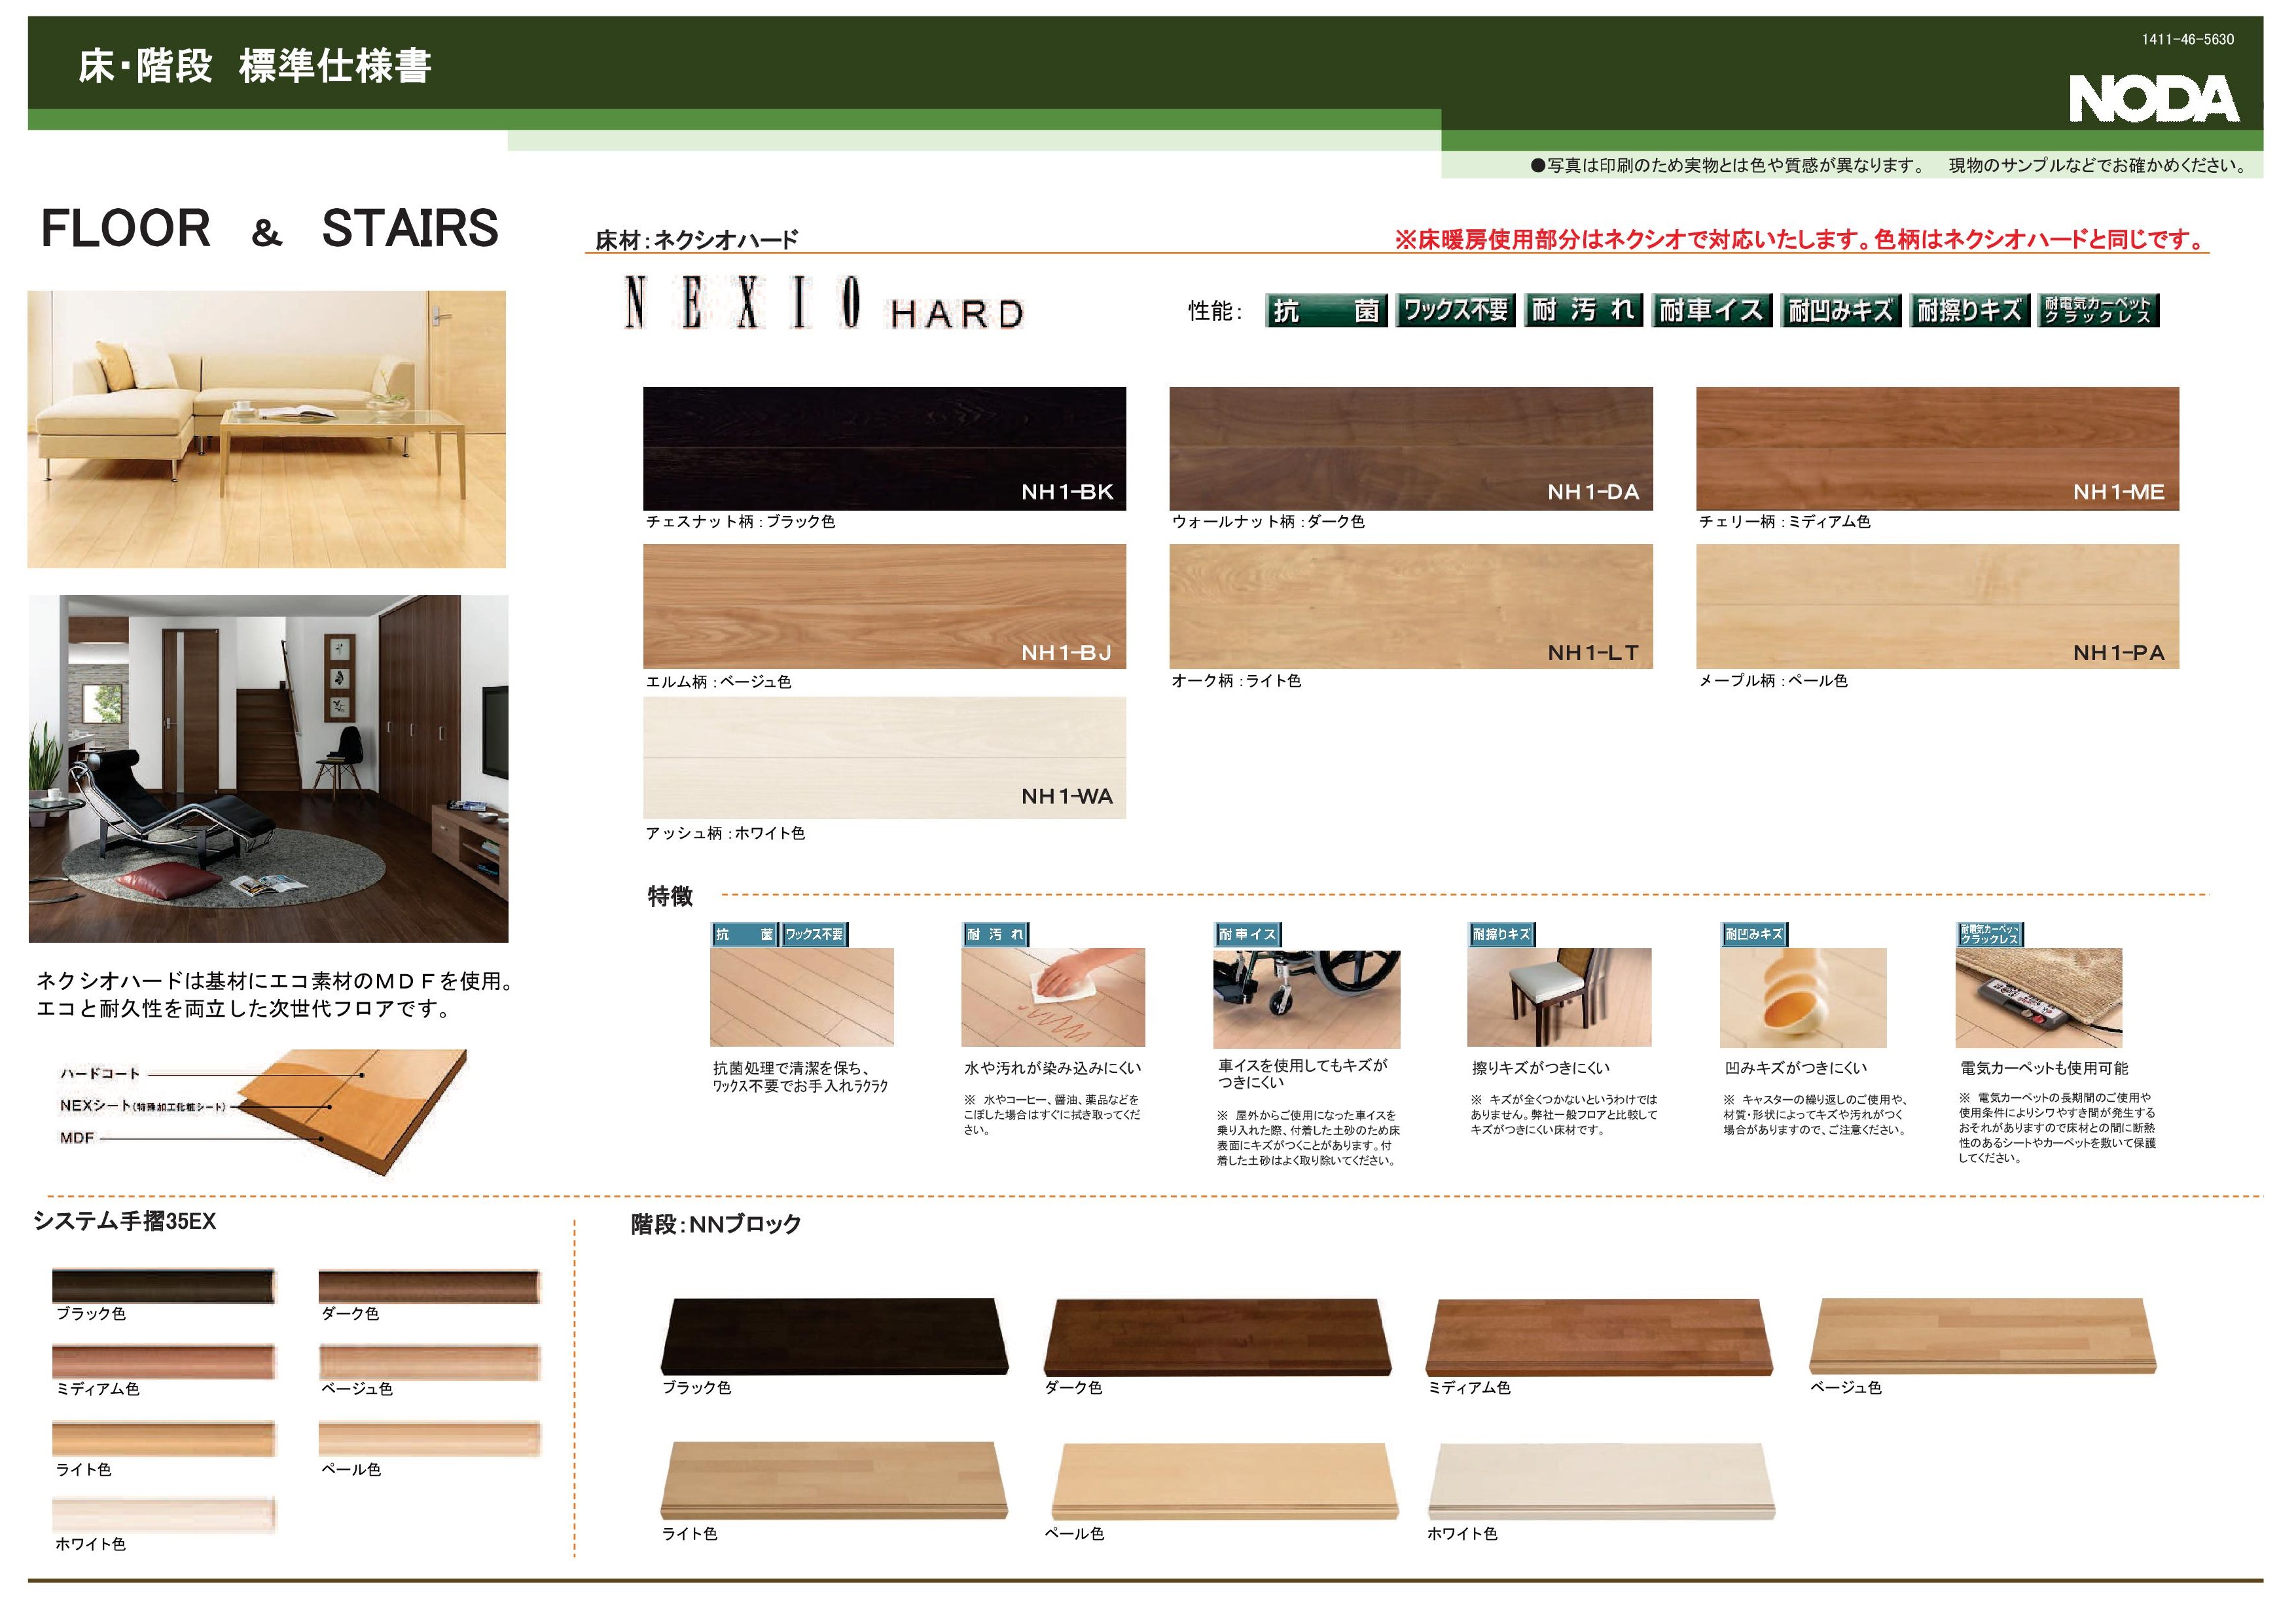Image resolution: width=2296 pixels, height=1623 pixels.
Task: Click the 耐擦りキズ badge in the 性能 row
Action: (x=1969, y=311)
